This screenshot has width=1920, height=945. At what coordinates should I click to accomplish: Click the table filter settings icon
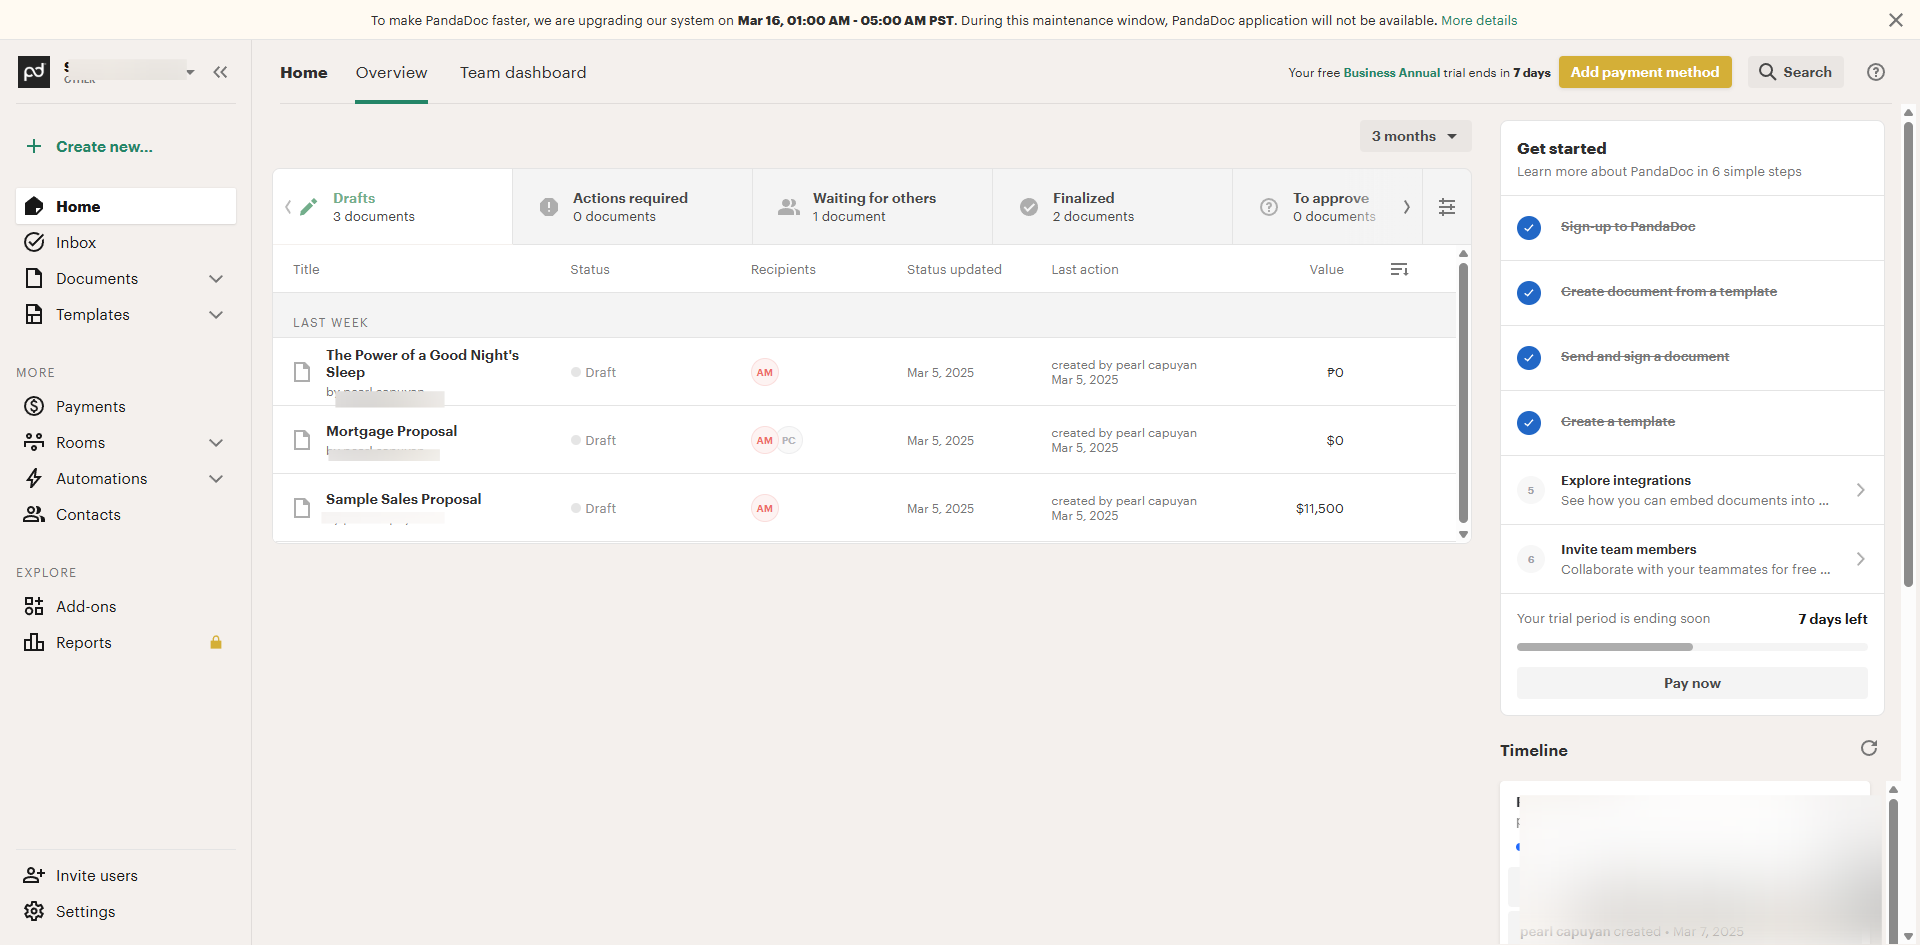coord(1447,207)
